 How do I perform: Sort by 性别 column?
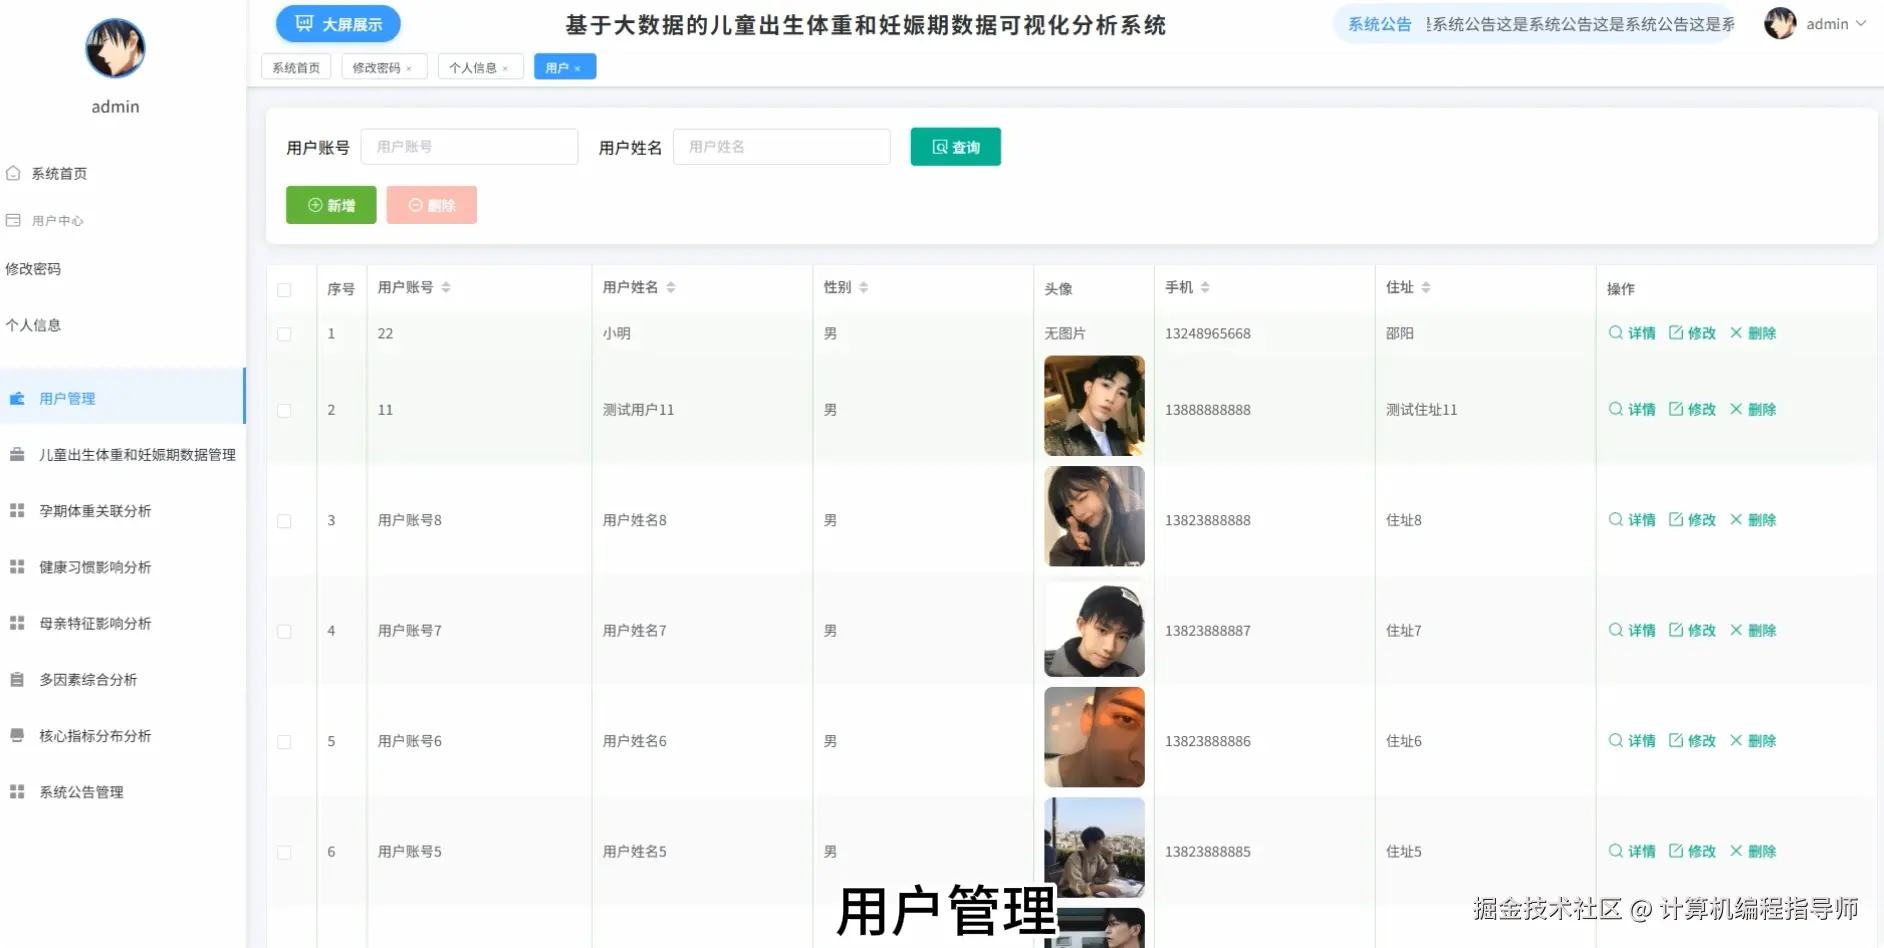tap(863, 287)
